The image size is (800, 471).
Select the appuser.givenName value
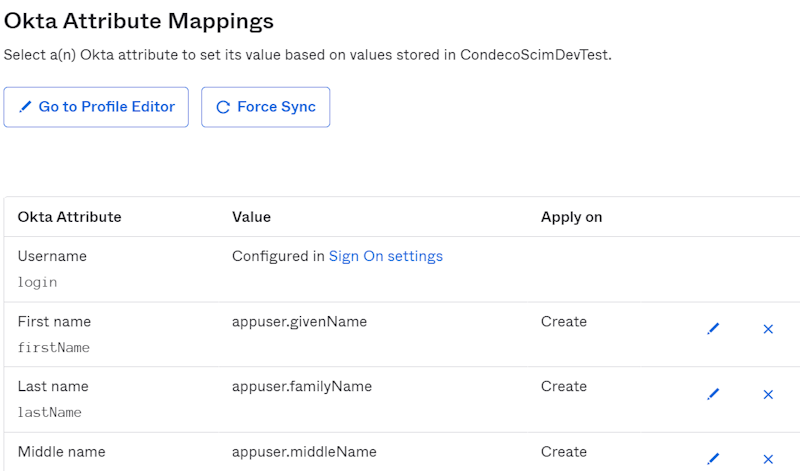tap(299, 321)
